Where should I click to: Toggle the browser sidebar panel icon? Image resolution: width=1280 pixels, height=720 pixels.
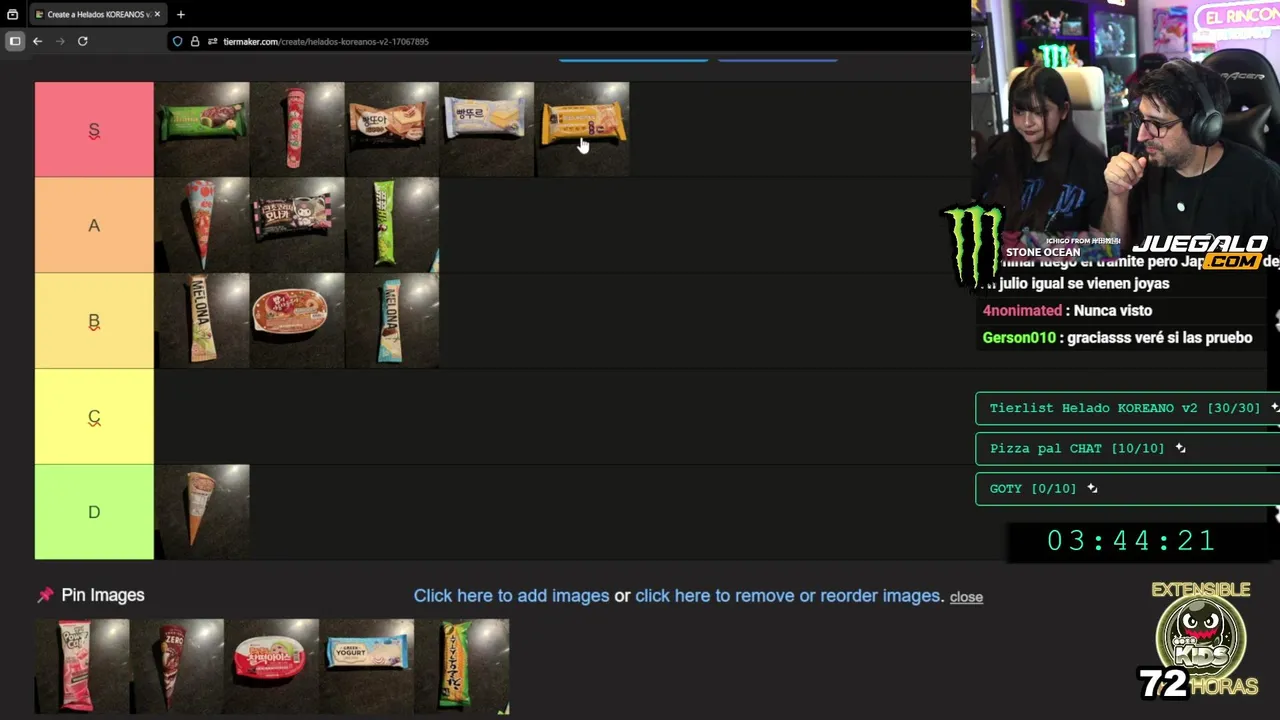(14, 41)
